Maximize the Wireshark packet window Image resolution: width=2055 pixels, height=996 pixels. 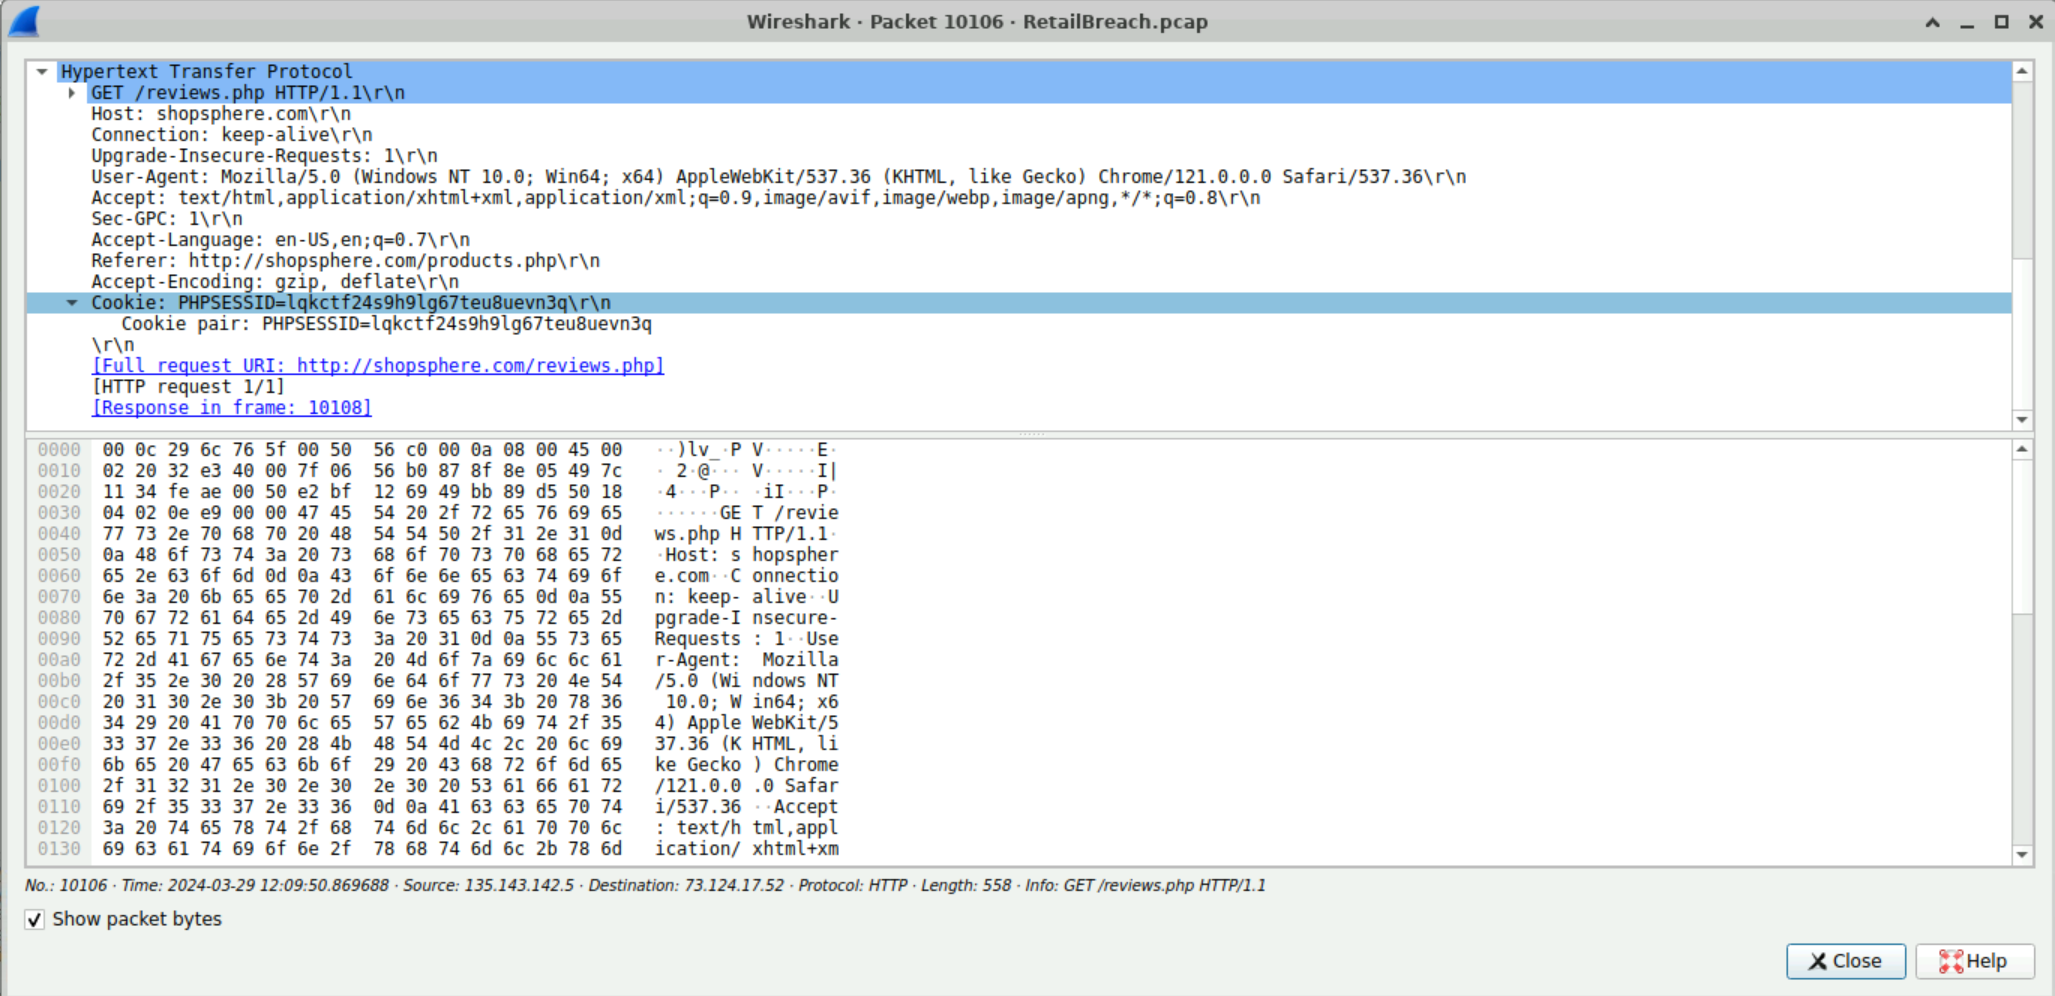(2001, 22)
